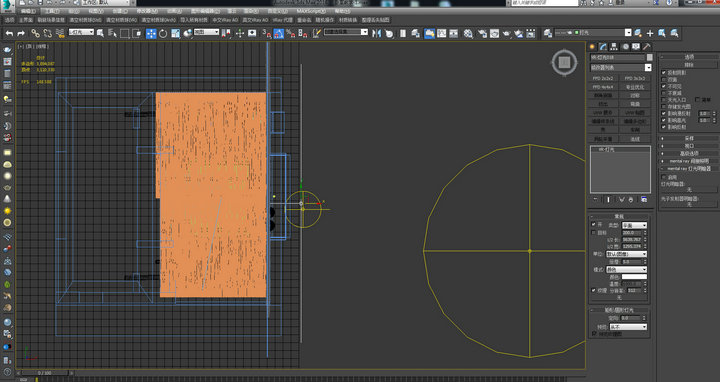Click Add Selection to Current Layer plus icon
The width and height of the screenshot is (720, 382).
coord(650,33)
